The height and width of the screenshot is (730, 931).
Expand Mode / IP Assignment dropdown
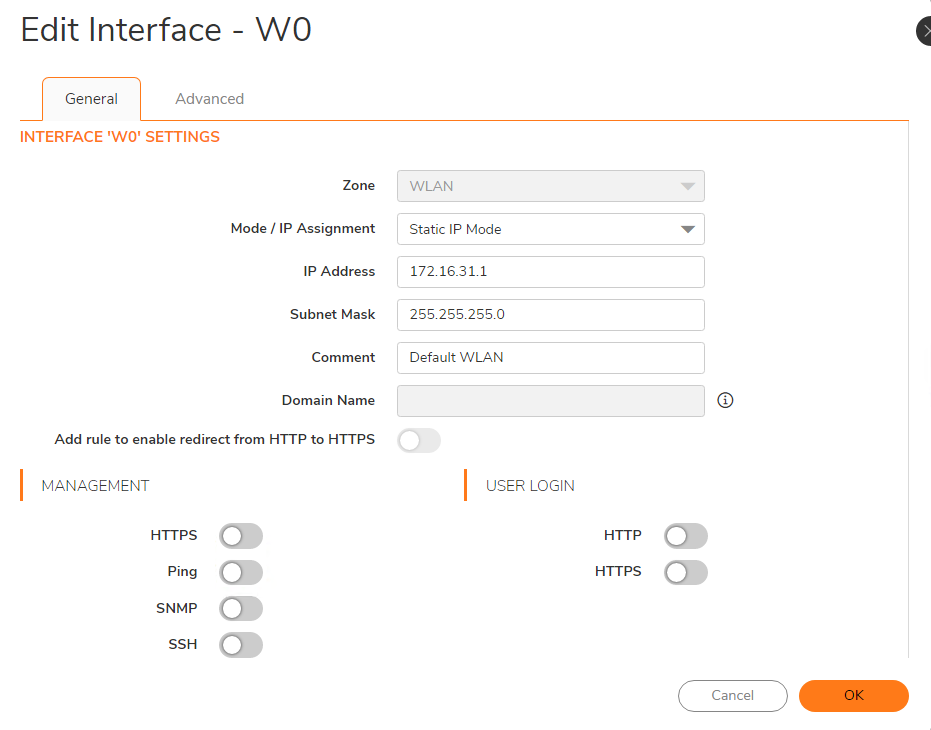[x=551, y=229]
